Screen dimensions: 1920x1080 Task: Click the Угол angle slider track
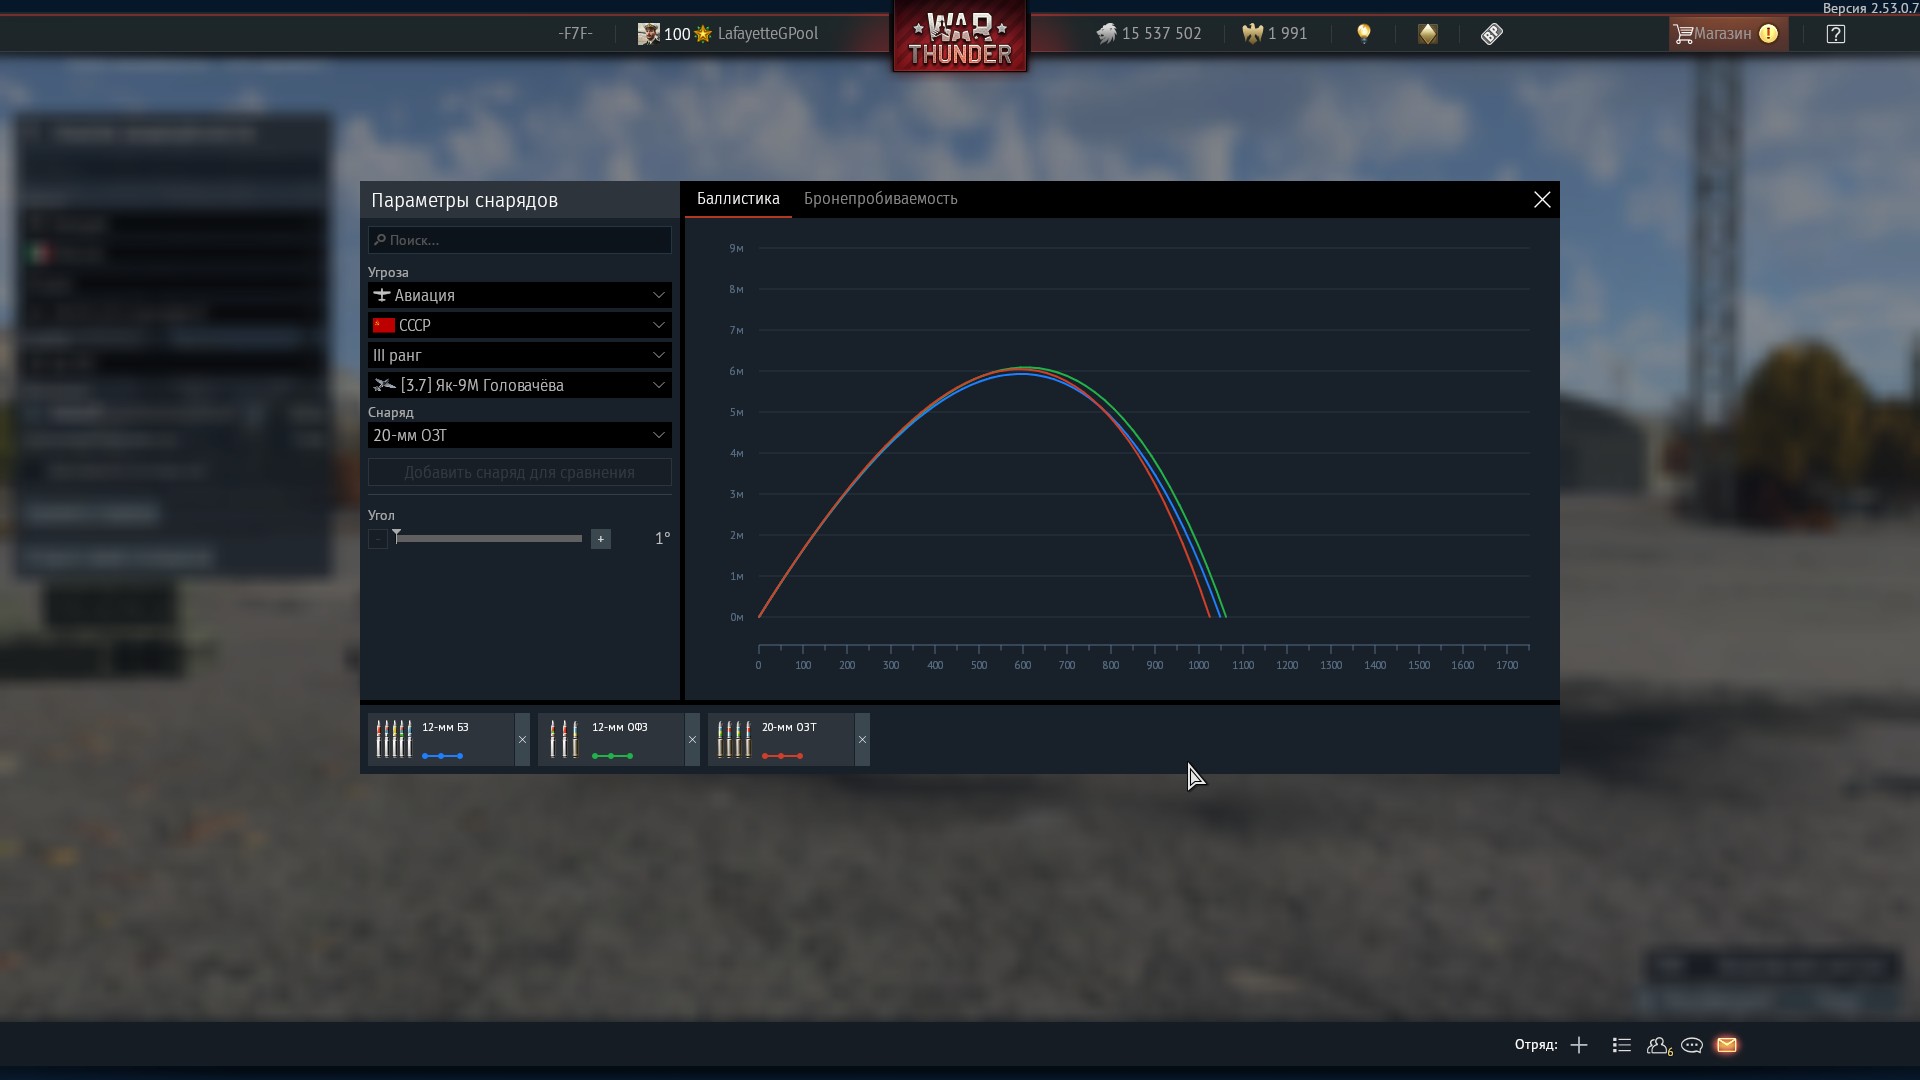click(490, 539)
